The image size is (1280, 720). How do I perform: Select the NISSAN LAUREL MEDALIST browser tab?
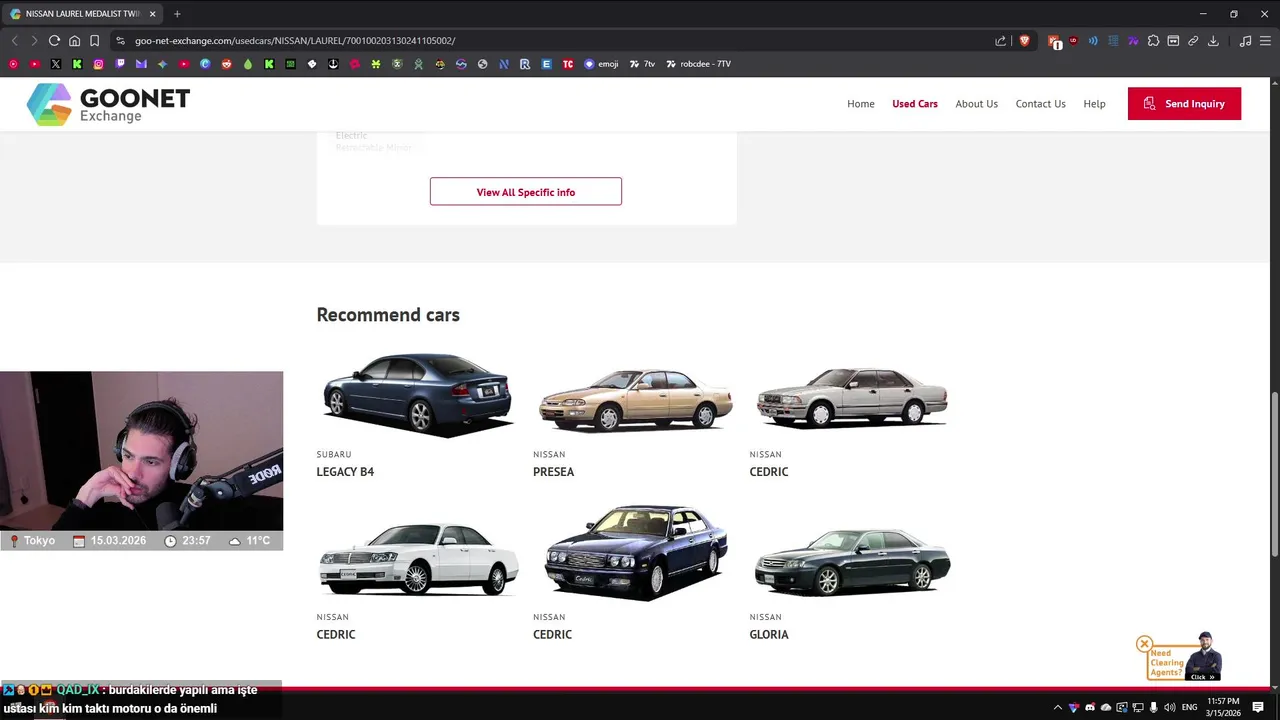tap(83, 14)
